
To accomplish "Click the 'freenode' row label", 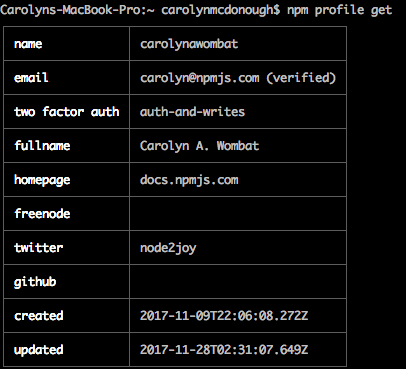I will point(42,214).
